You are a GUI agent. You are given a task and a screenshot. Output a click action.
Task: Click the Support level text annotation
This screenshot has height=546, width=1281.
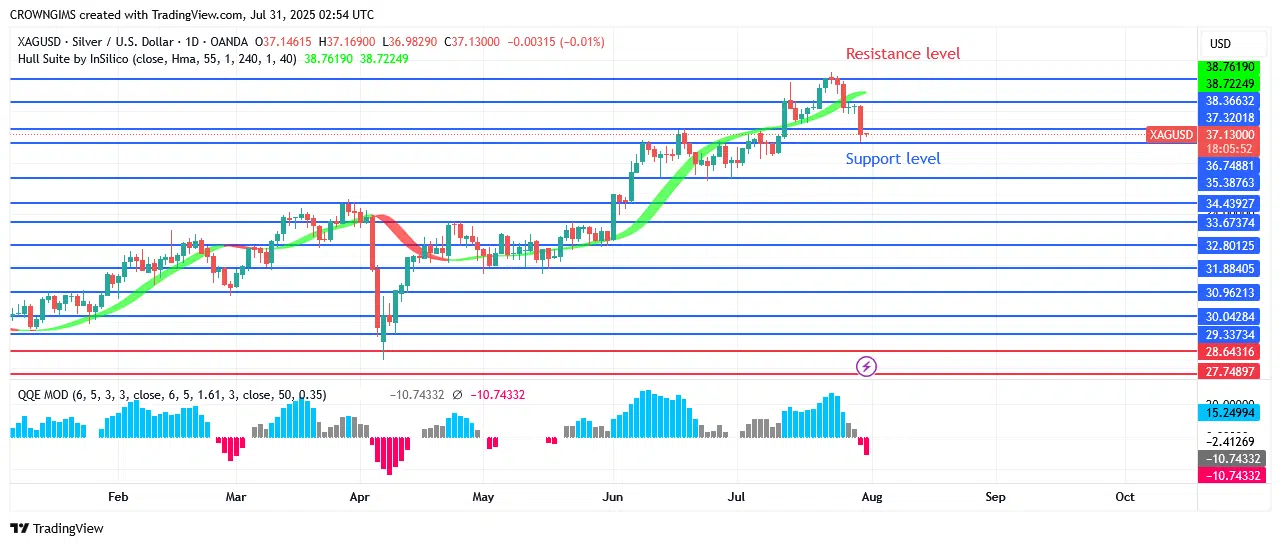[x=892, y=159]
